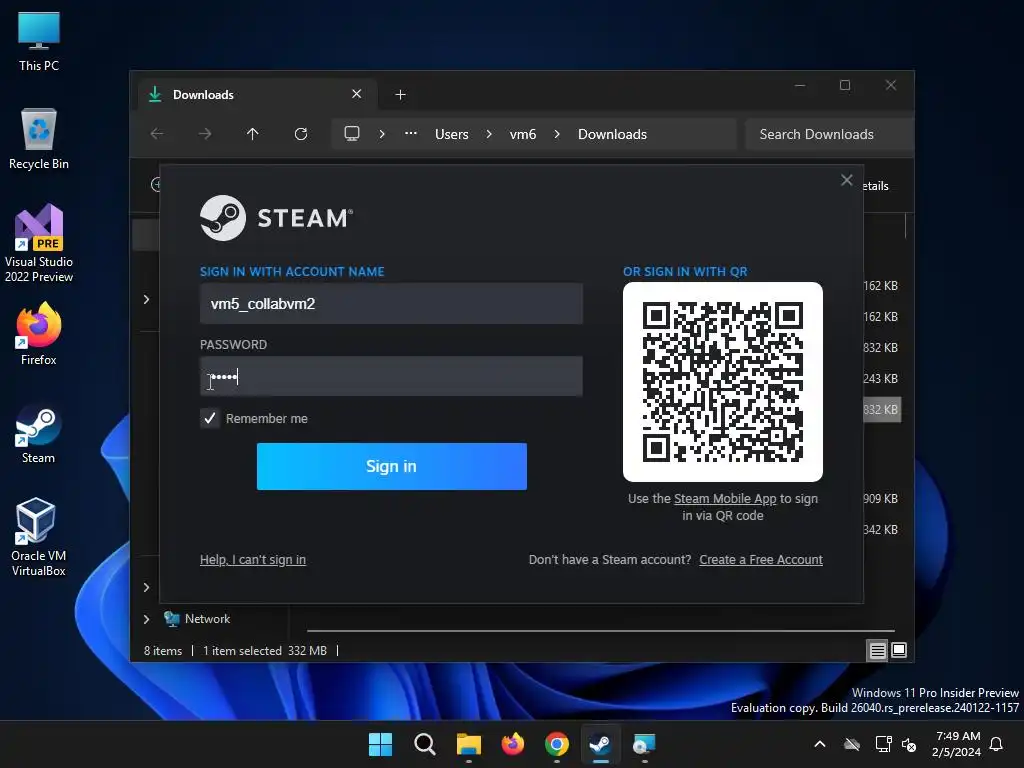Open the Steam desktop shortcut
This screenshot has width=1024, height=768.
(x=39, y=434)
